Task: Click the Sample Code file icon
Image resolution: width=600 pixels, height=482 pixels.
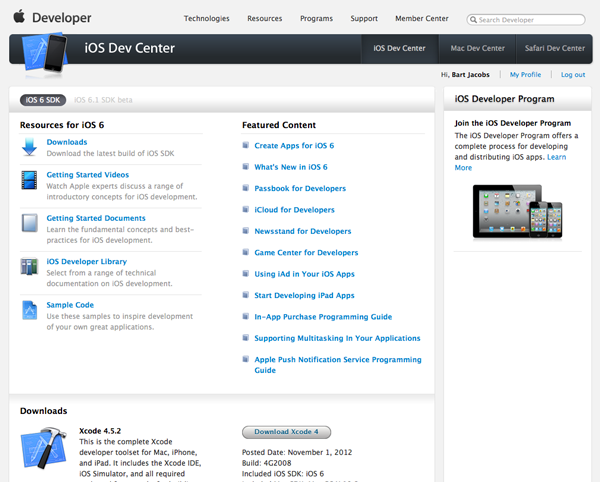Action: 29,310
